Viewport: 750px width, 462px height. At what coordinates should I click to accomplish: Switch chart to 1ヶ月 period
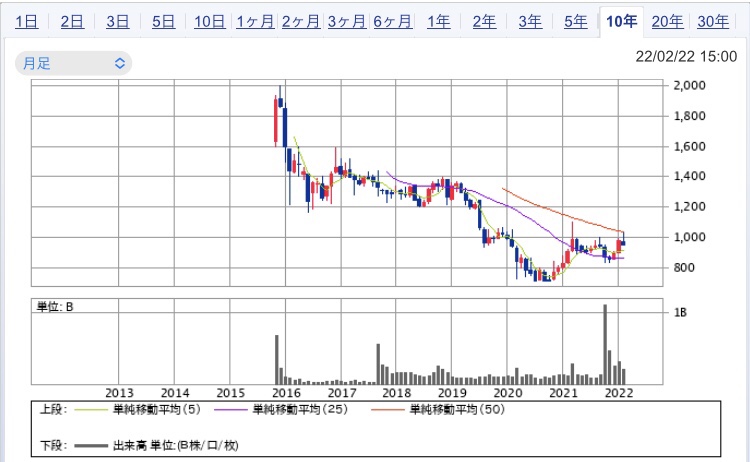point(255,21)
